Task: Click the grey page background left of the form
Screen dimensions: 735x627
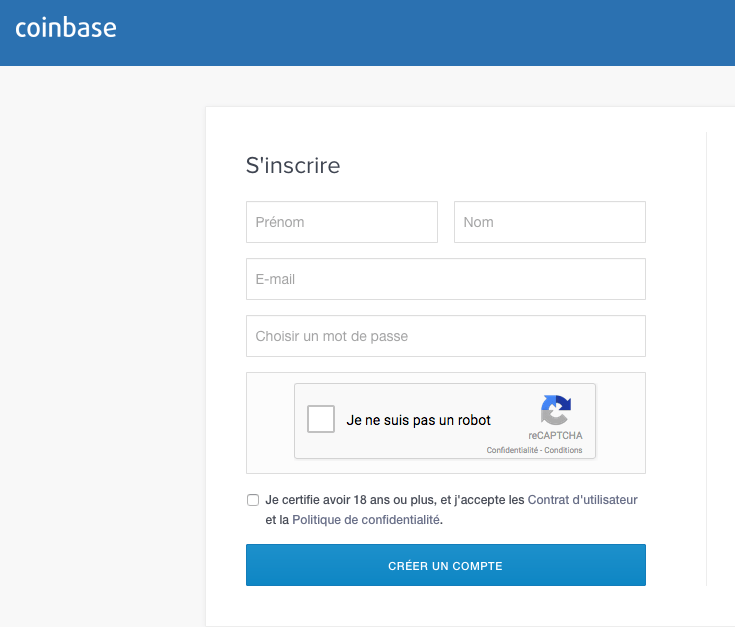Action: [x=102, y=328]
